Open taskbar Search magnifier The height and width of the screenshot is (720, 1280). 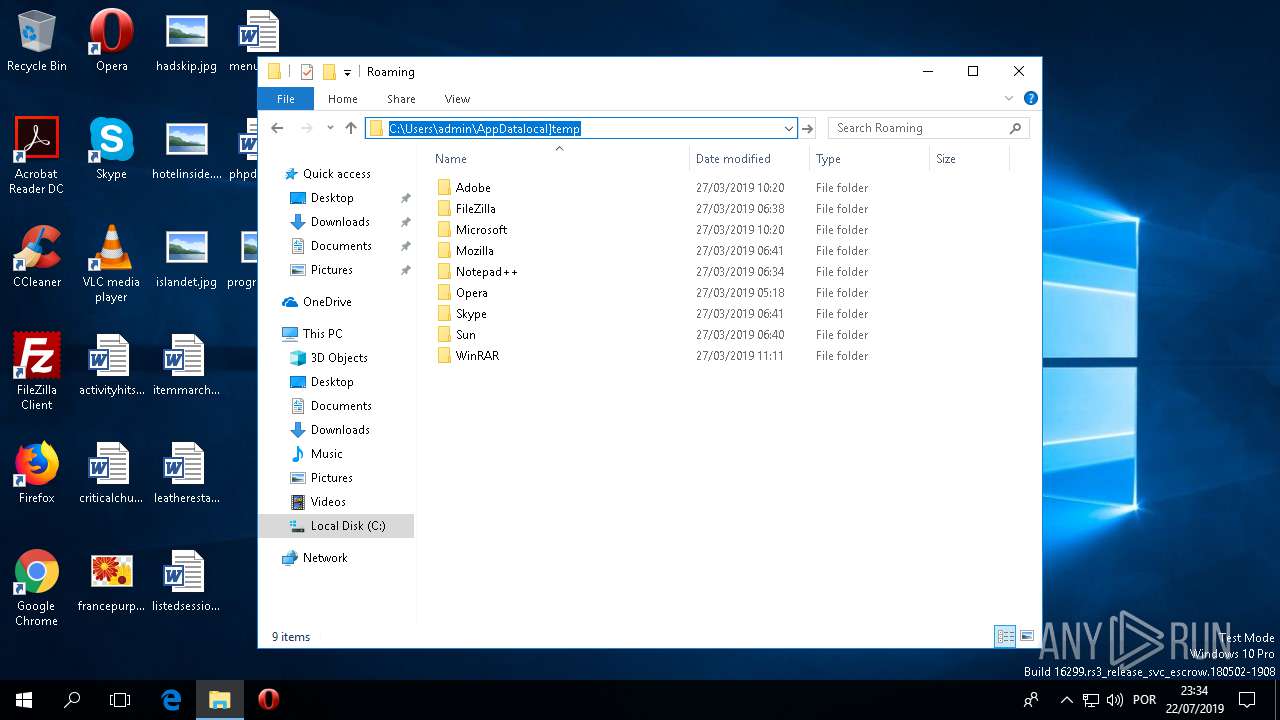pyautogui.click(x=72, y=700)
